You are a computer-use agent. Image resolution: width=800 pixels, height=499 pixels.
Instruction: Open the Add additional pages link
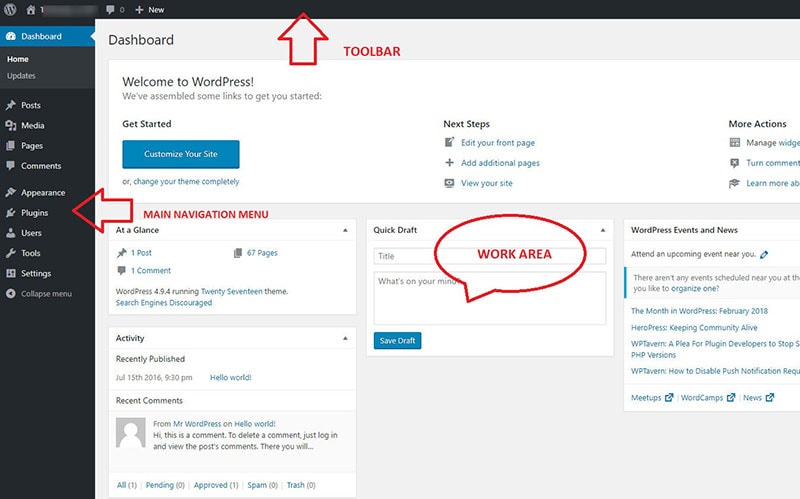[501, 163]
